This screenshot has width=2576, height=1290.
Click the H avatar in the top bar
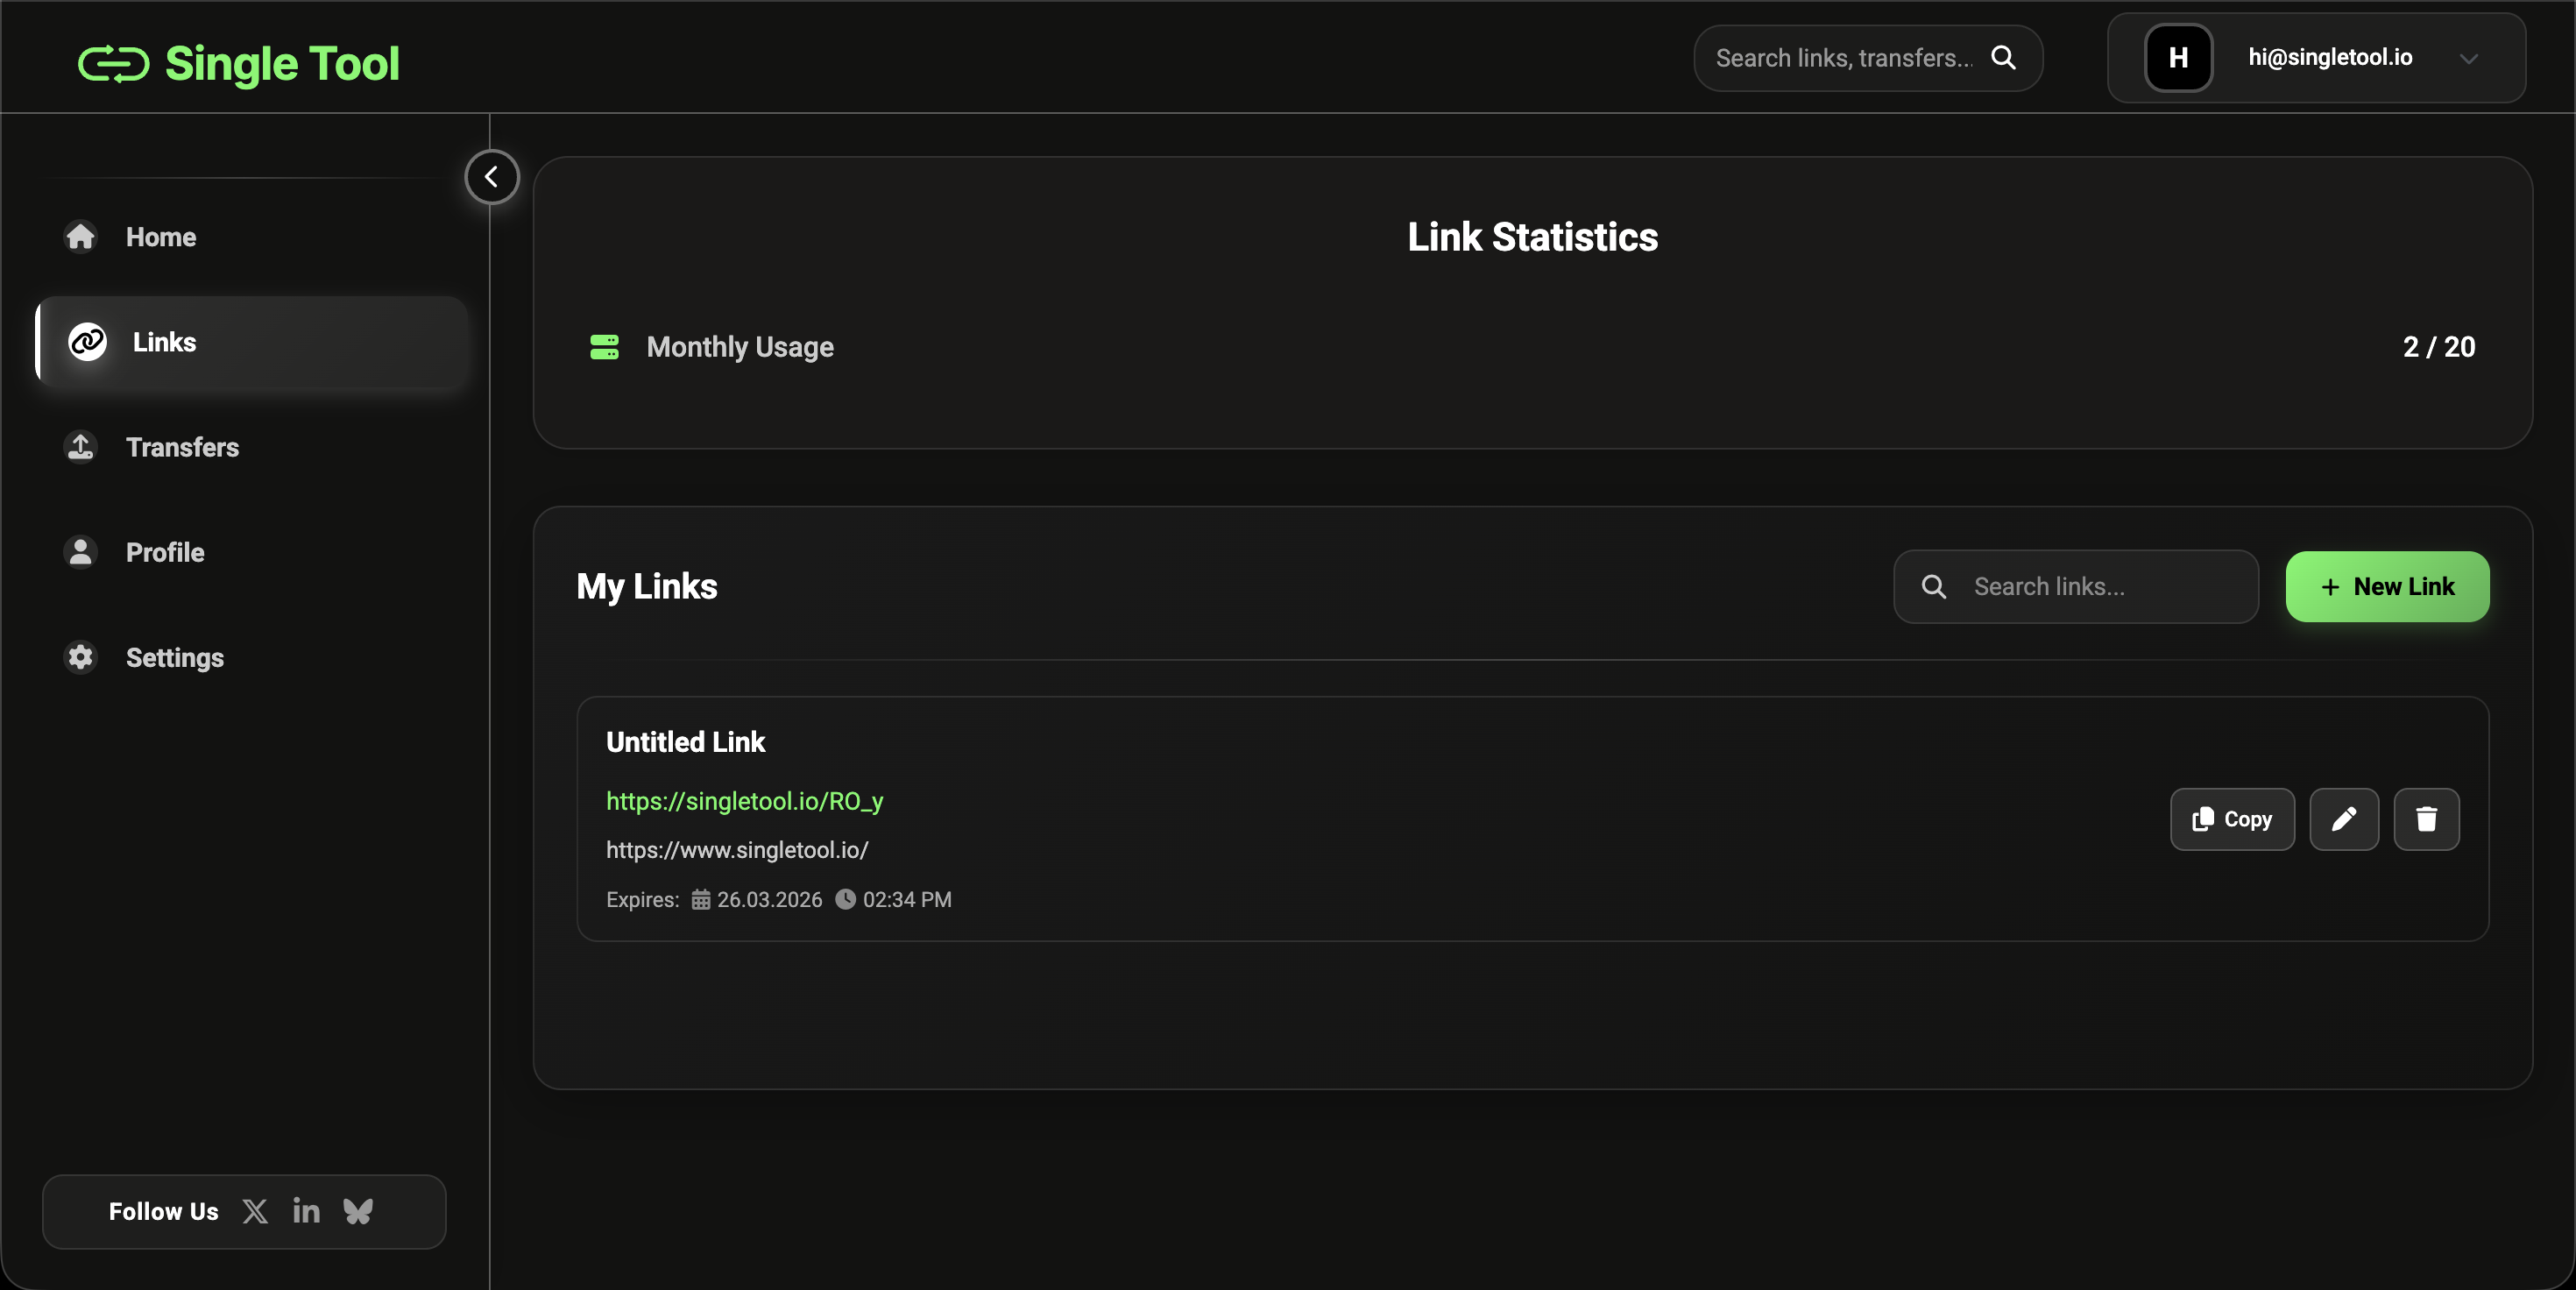pyautogui.click(x=2177, y=57)
